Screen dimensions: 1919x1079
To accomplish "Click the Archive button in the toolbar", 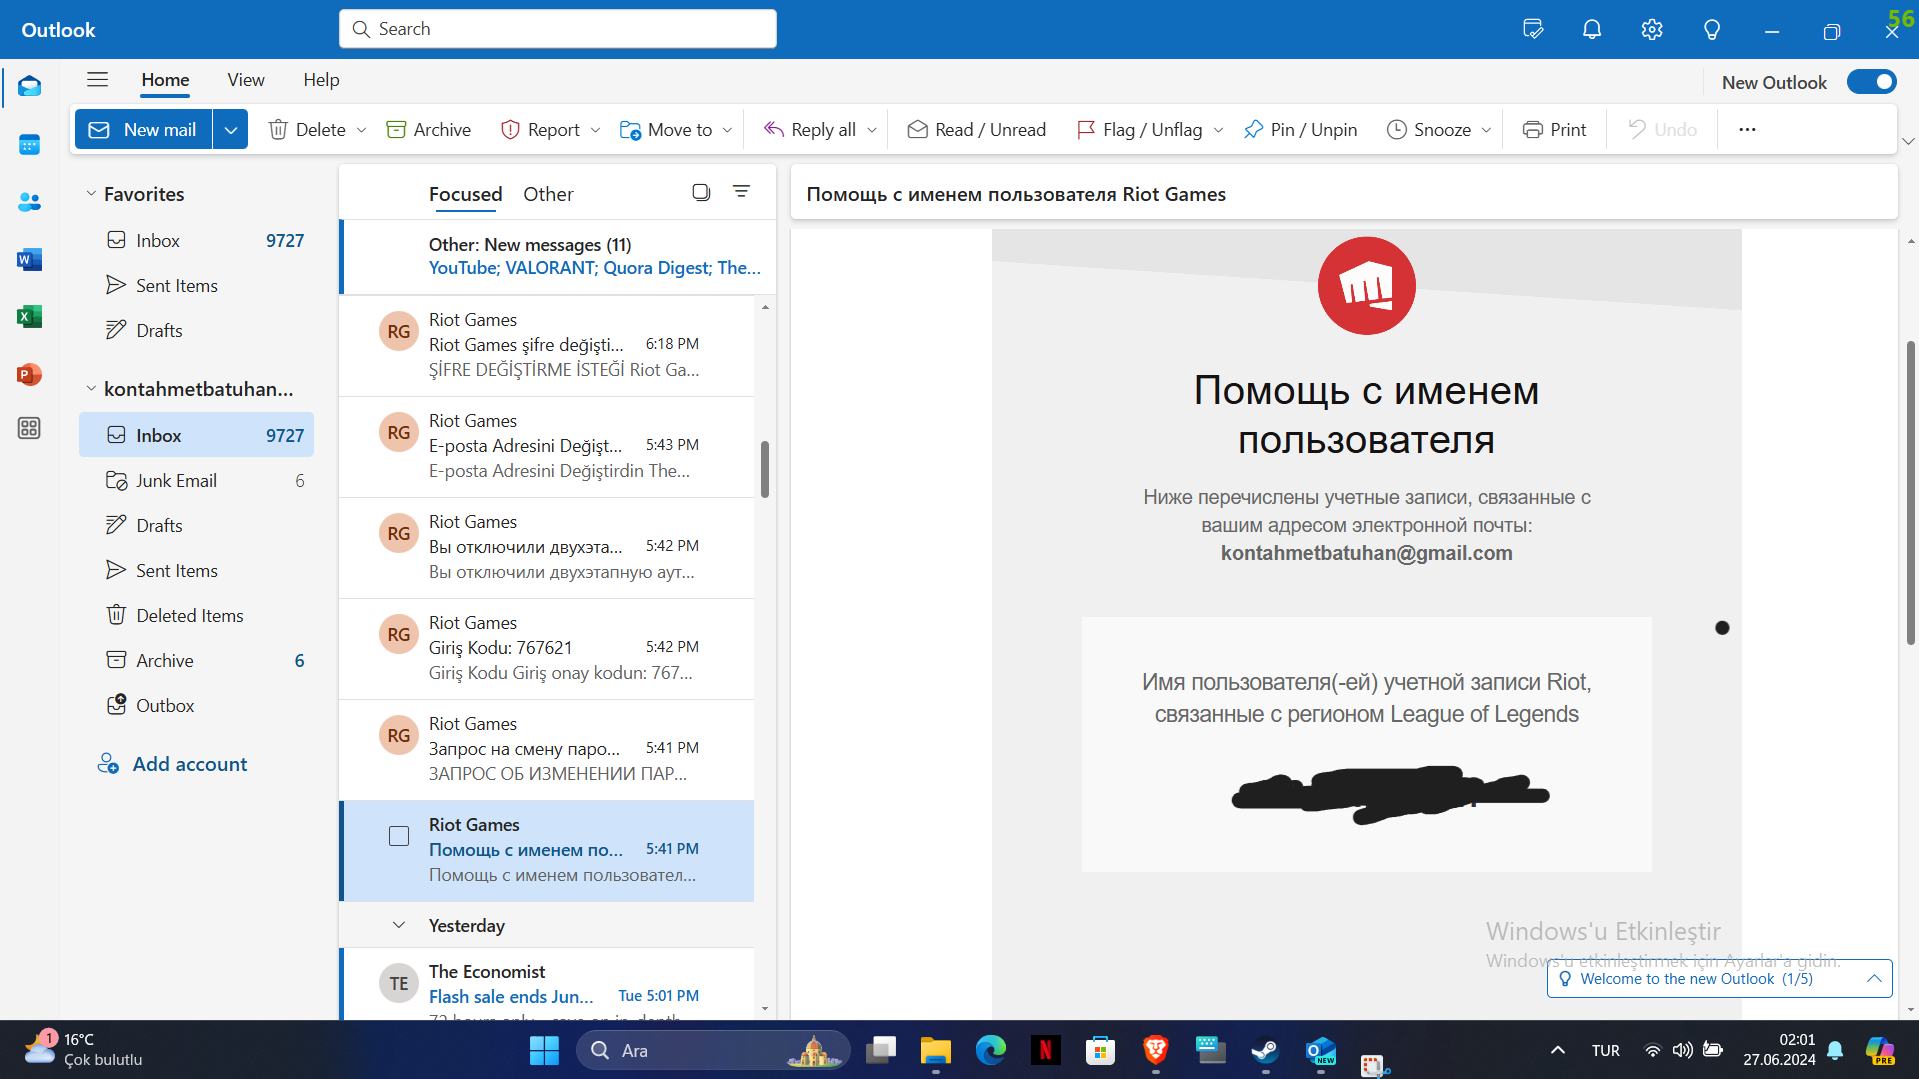I will [x=429, y=130].
